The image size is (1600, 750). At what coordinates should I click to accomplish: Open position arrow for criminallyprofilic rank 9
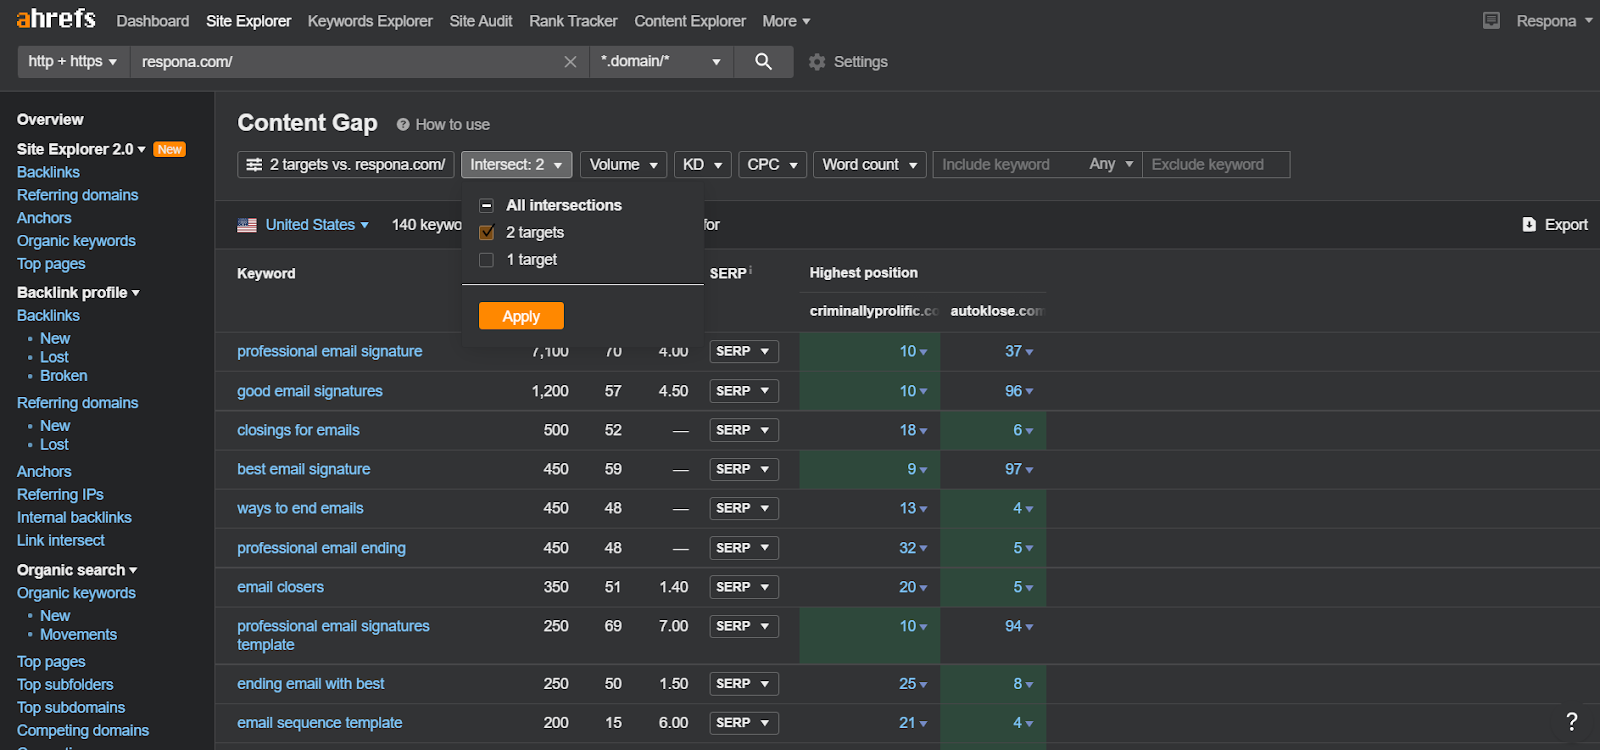[923, 470]
